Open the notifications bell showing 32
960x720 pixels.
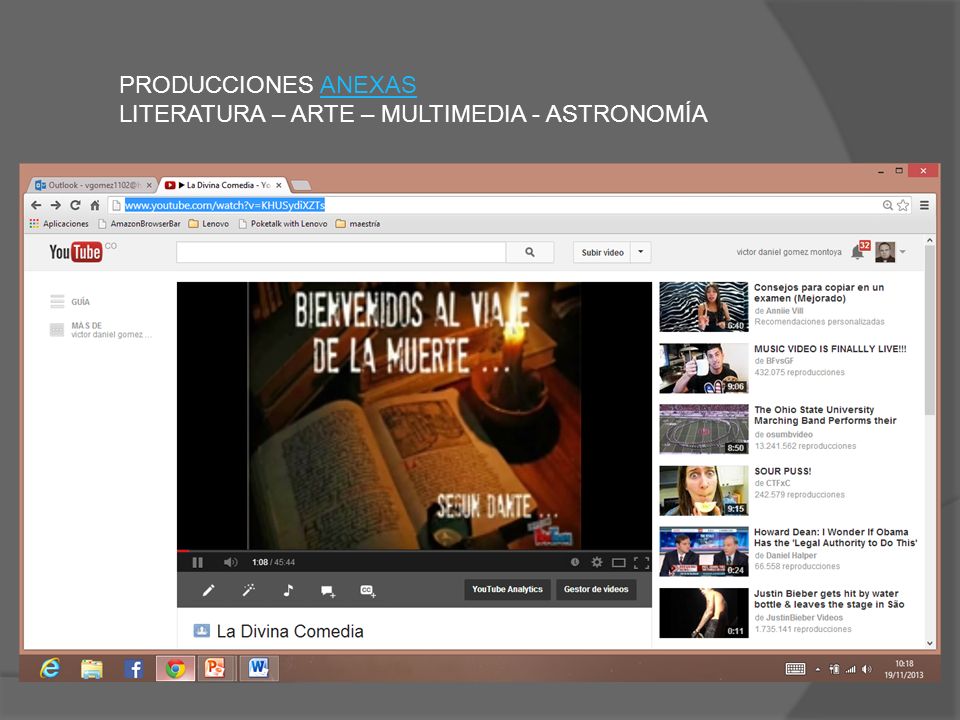click(x=859, y=251)
